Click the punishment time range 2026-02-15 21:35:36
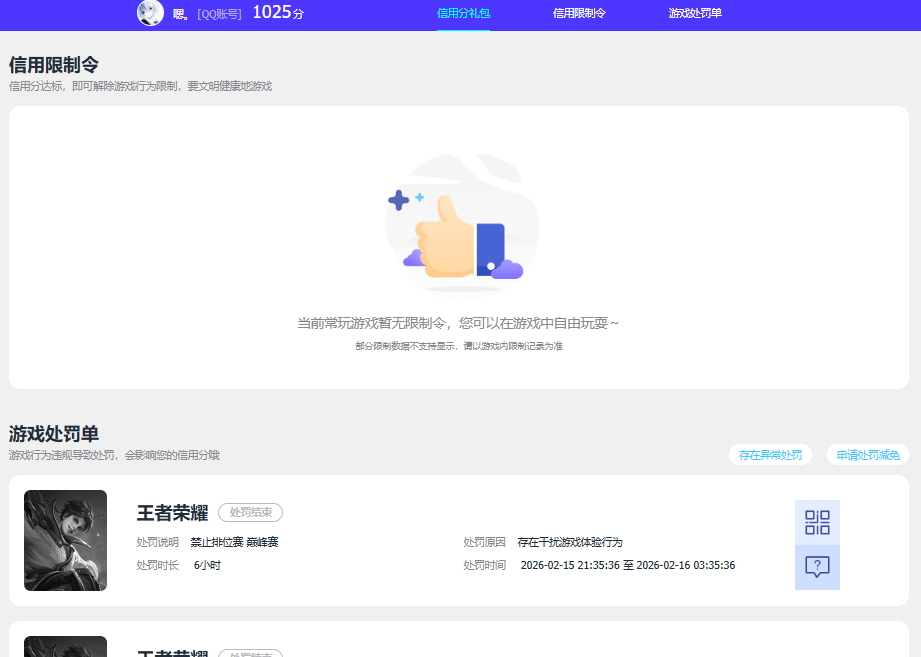The image size is (921, 657). pyautogui.click(x=628, y=565)
